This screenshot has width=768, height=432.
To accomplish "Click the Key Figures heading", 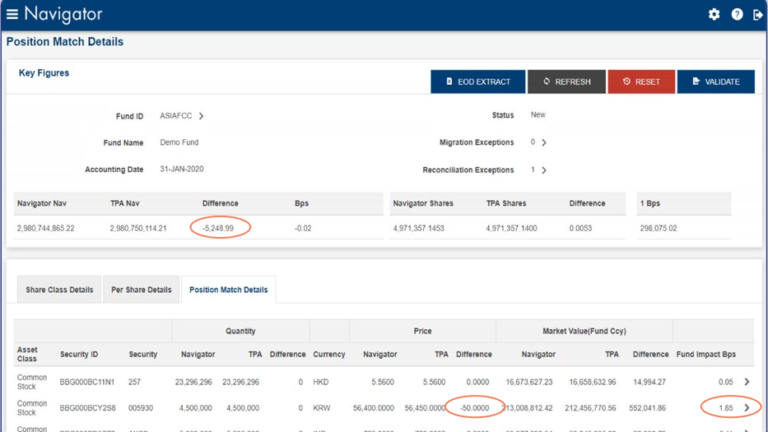I will click(44, 73).
